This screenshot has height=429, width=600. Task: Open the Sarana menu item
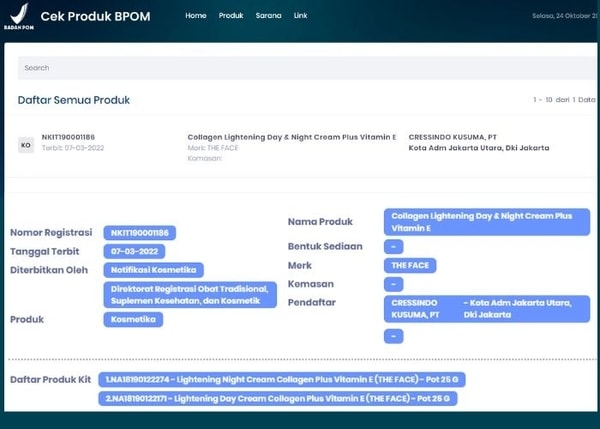[269, 16]
